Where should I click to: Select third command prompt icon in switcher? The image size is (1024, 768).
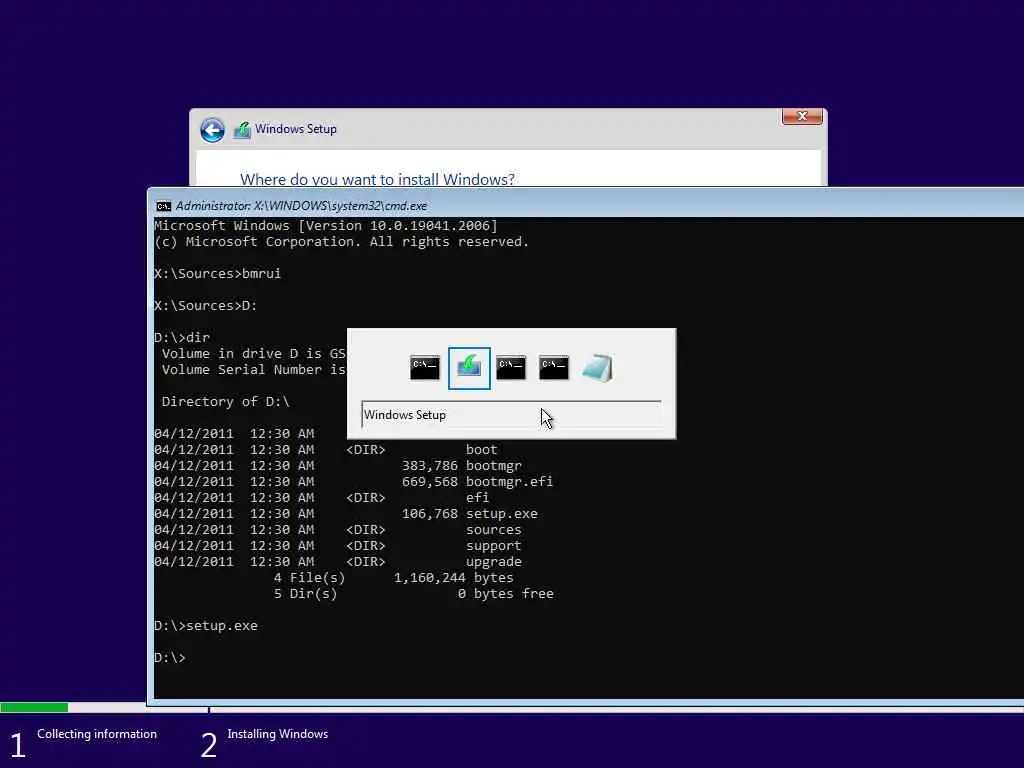pos(511,368)
